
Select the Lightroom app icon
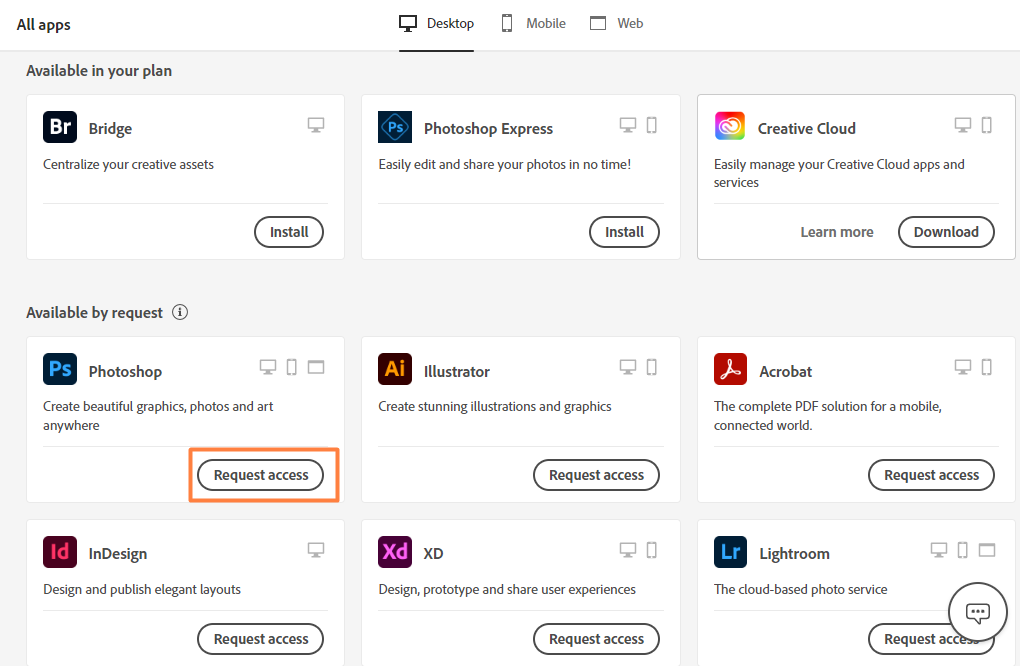pos(730,552)
